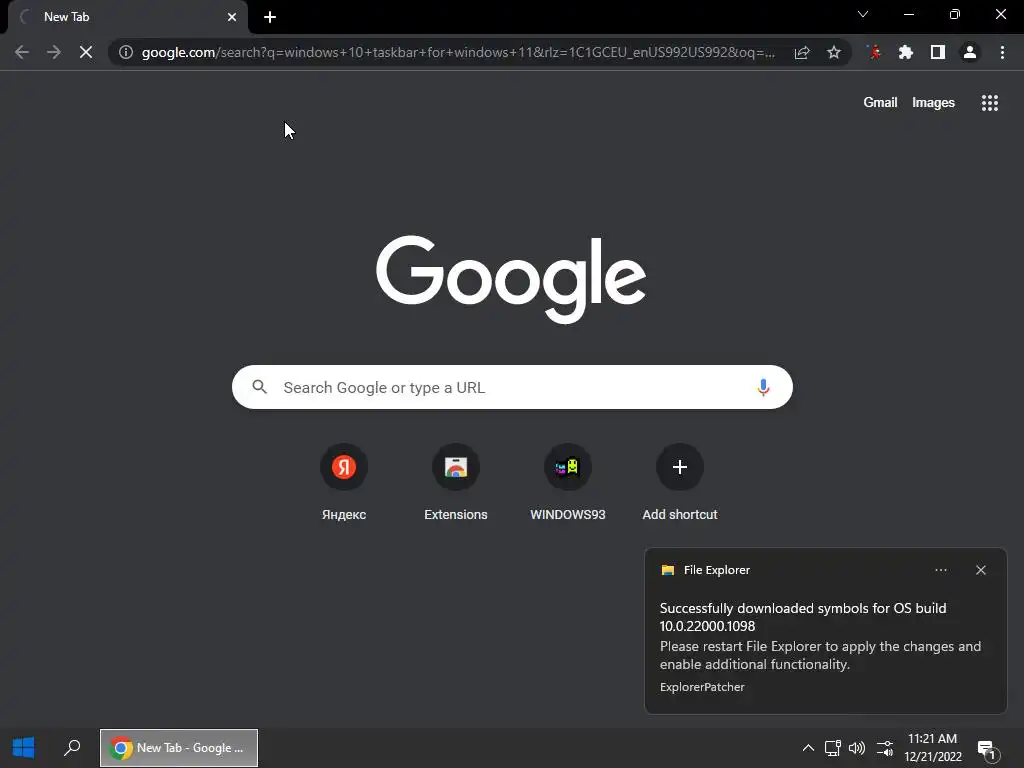The image size is (1024, 768).
Task: Stop loading the page
Action: point(86,52)
